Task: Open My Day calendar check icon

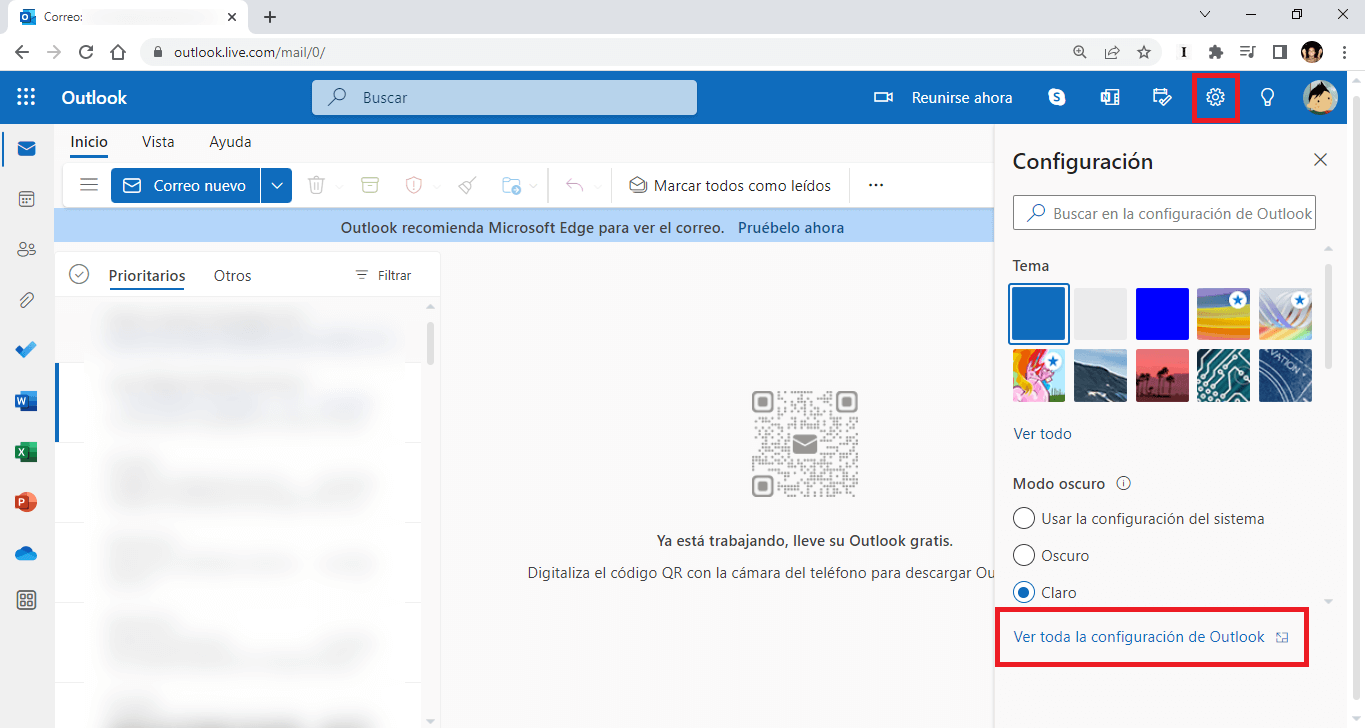Action: 1162,97
